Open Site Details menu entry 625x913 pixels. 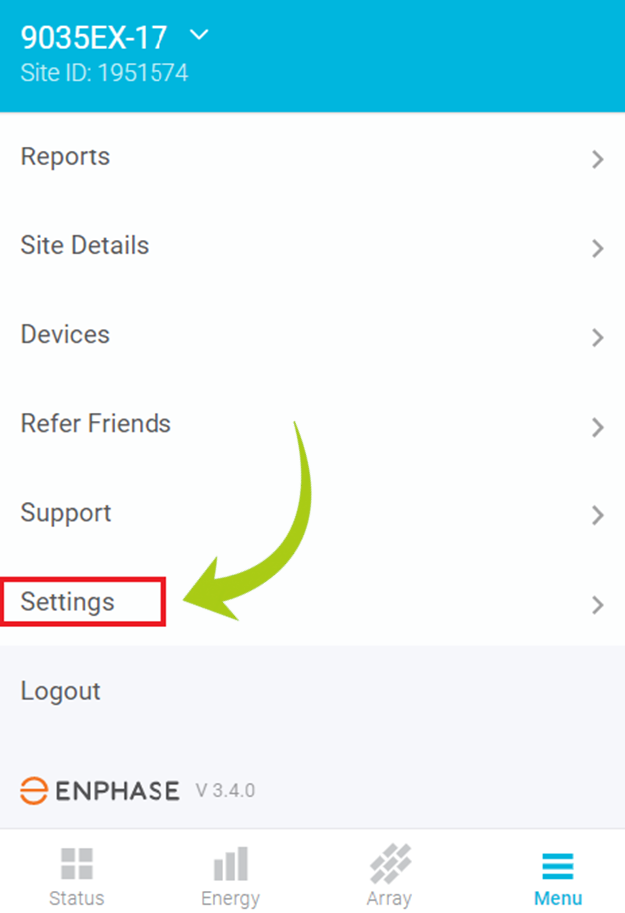pos(85,246)
